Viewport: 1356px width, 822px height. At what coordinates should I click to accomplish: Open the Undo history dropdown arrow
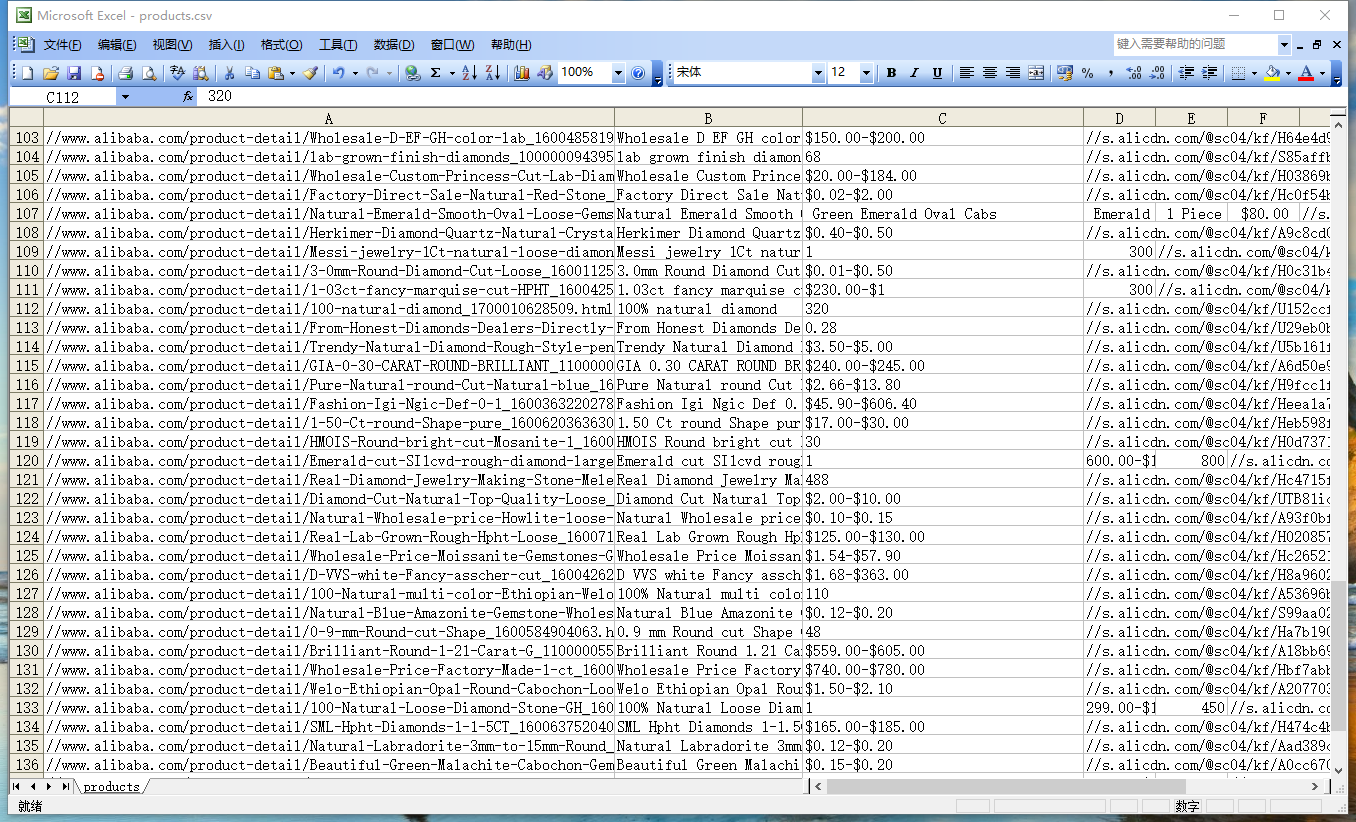click(x=354, y=73)
